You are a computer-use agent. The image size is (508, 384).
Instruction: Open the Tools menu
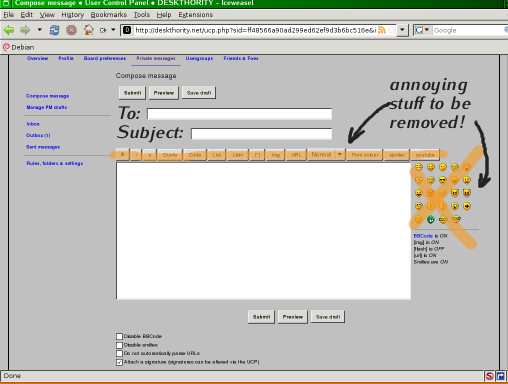(142, 15)
